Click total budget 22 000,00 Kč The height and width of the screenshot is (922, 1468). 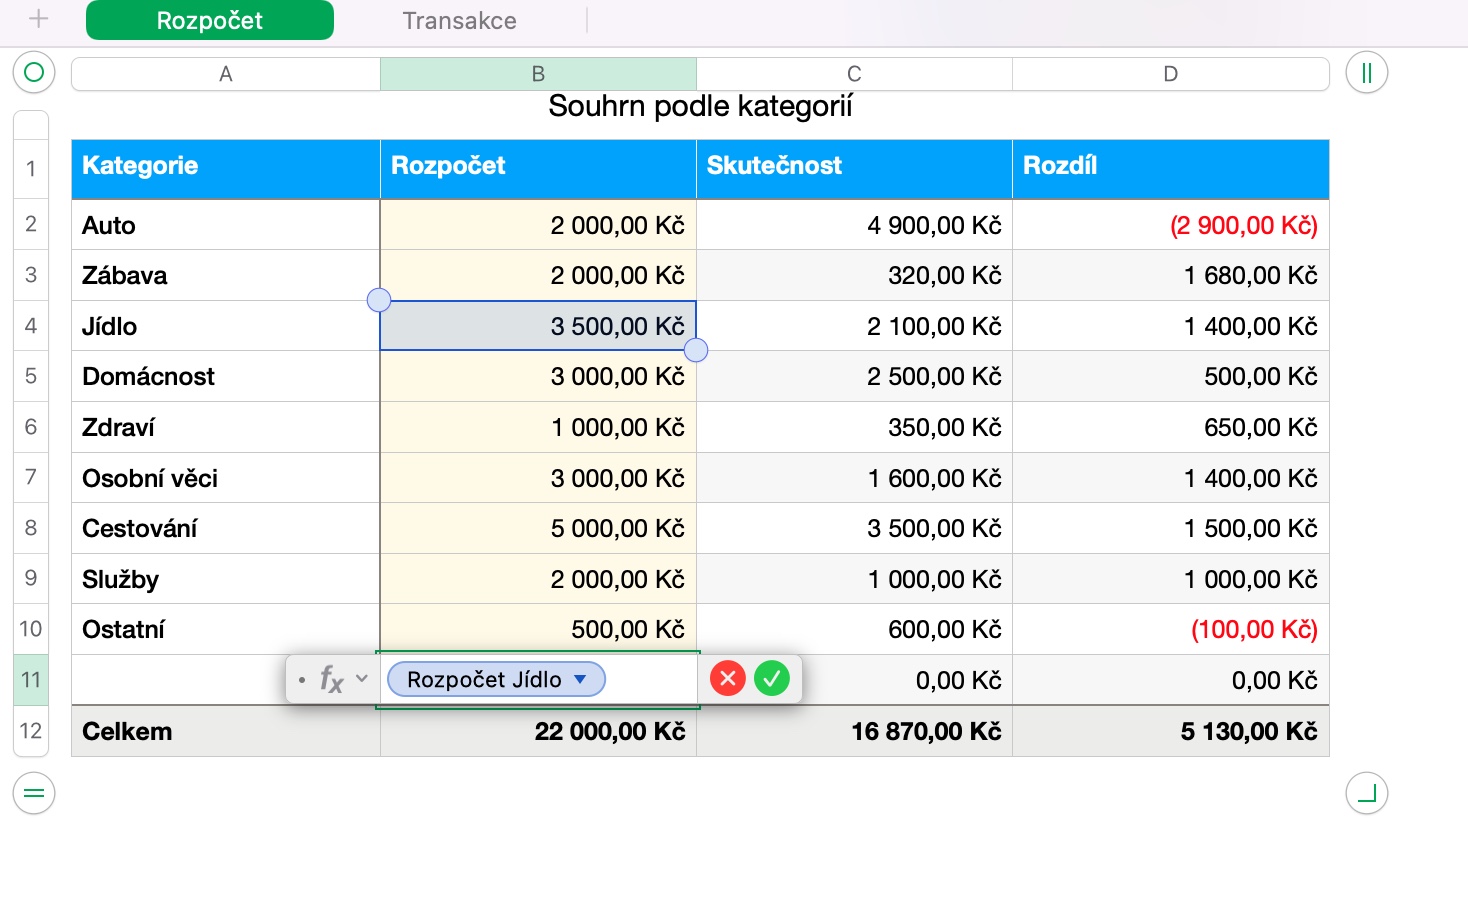coord(538,731)
